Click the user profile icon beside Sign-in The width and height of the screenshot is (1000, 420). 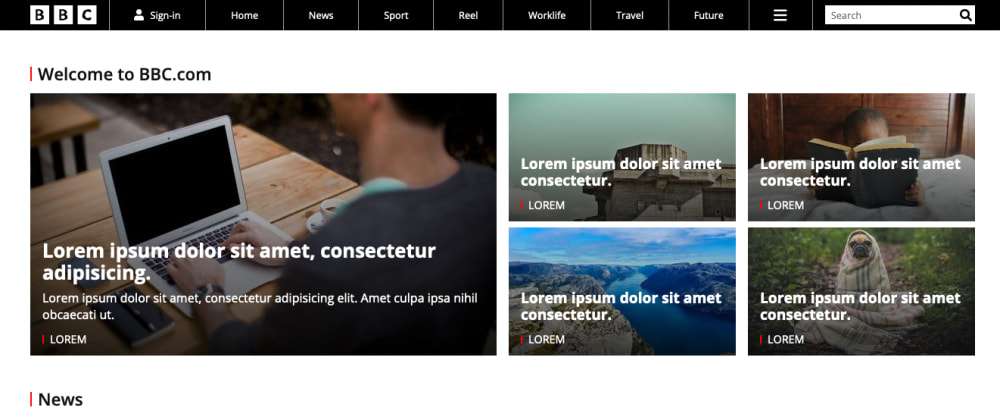point(139,15)
